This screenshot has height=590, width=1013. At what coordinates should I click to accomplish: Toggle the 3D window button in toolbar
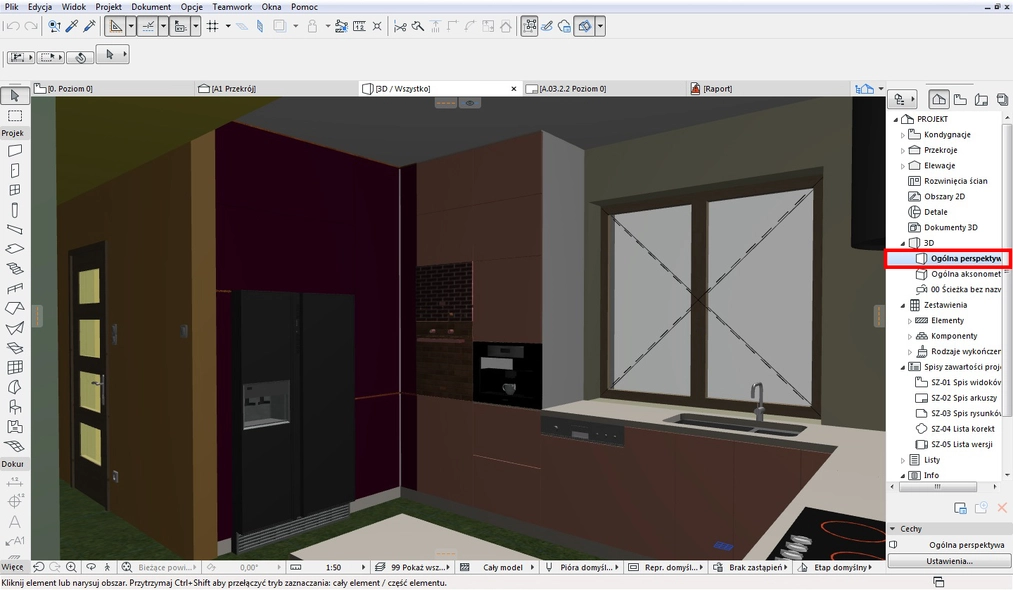[584, 26]
